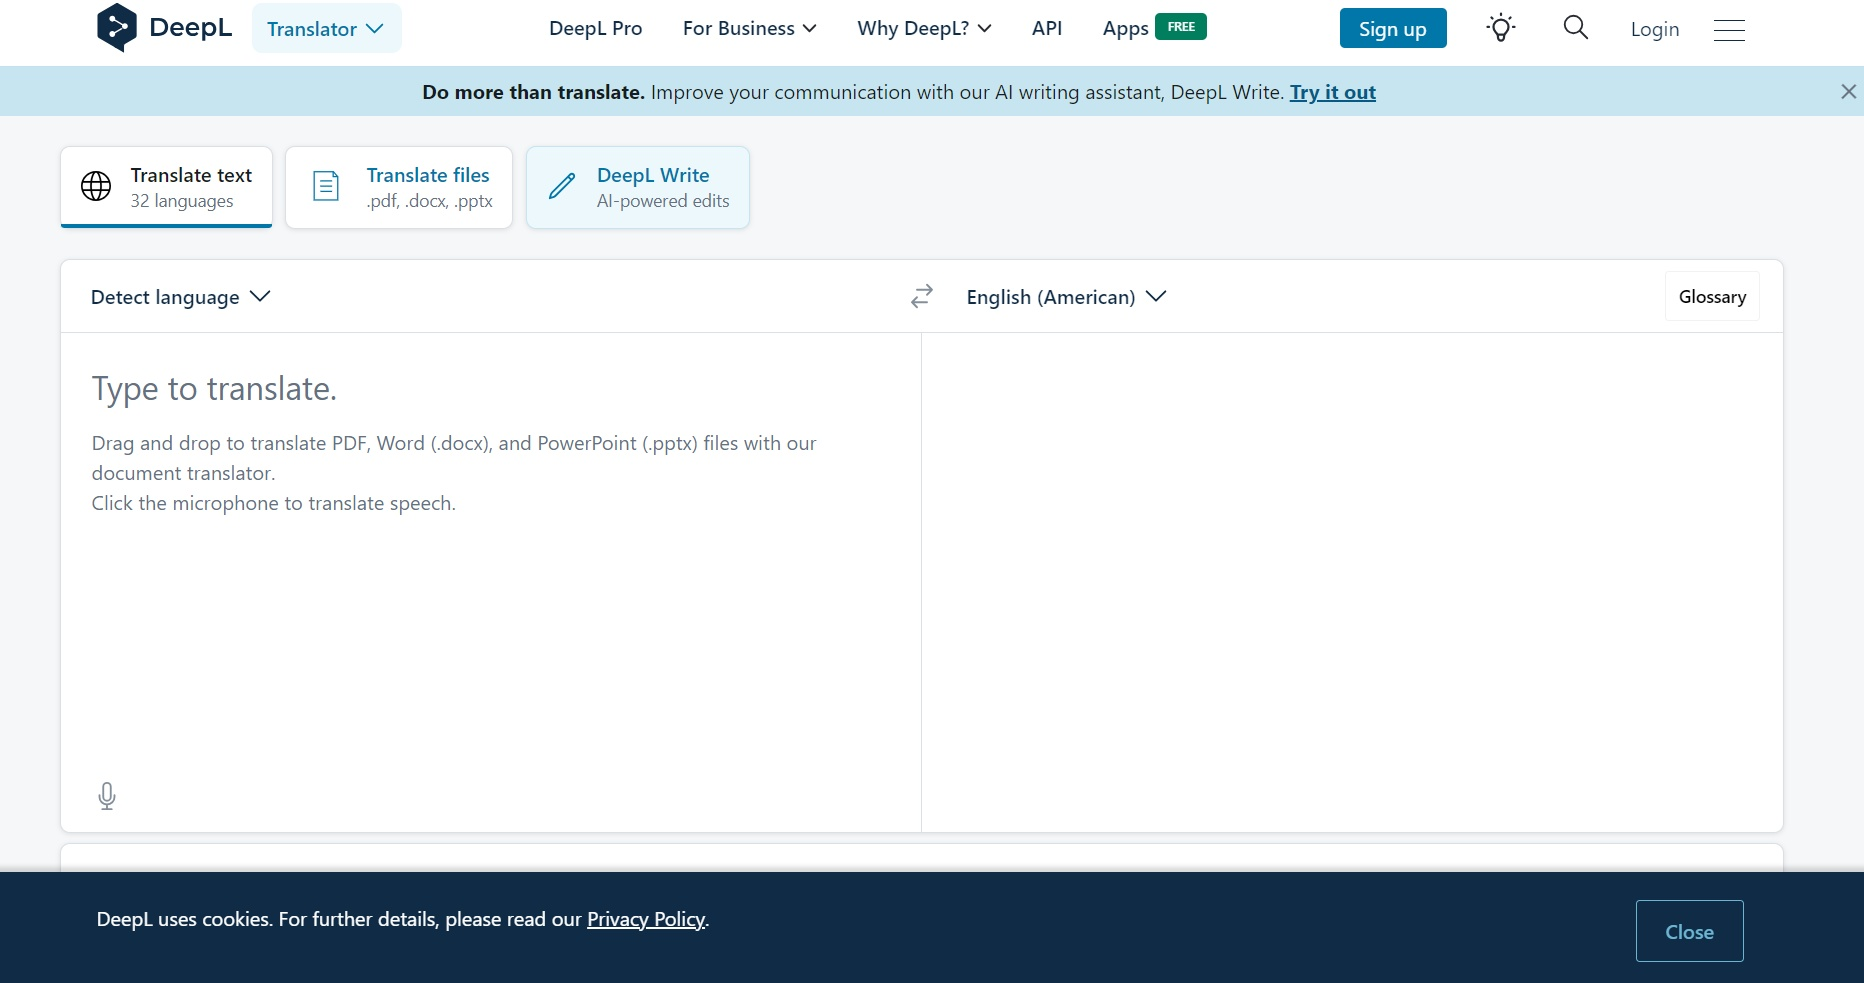Close the cookie notice
This screenshot has width=1864, height=983.
click(1690, 931)
